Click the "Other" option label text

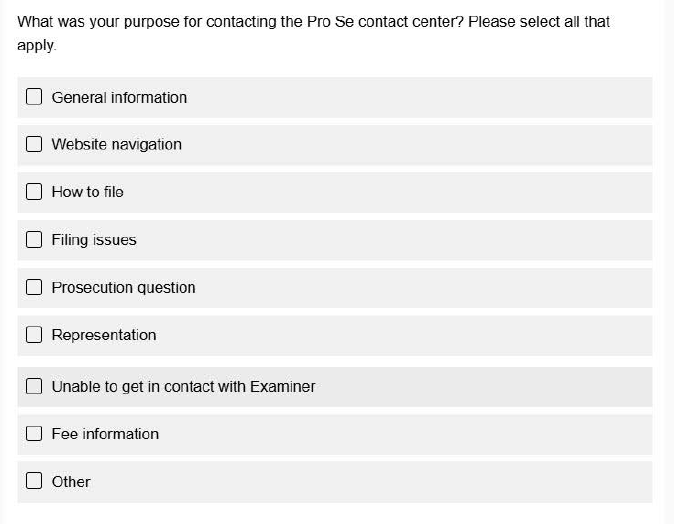(x=71, y=481)
